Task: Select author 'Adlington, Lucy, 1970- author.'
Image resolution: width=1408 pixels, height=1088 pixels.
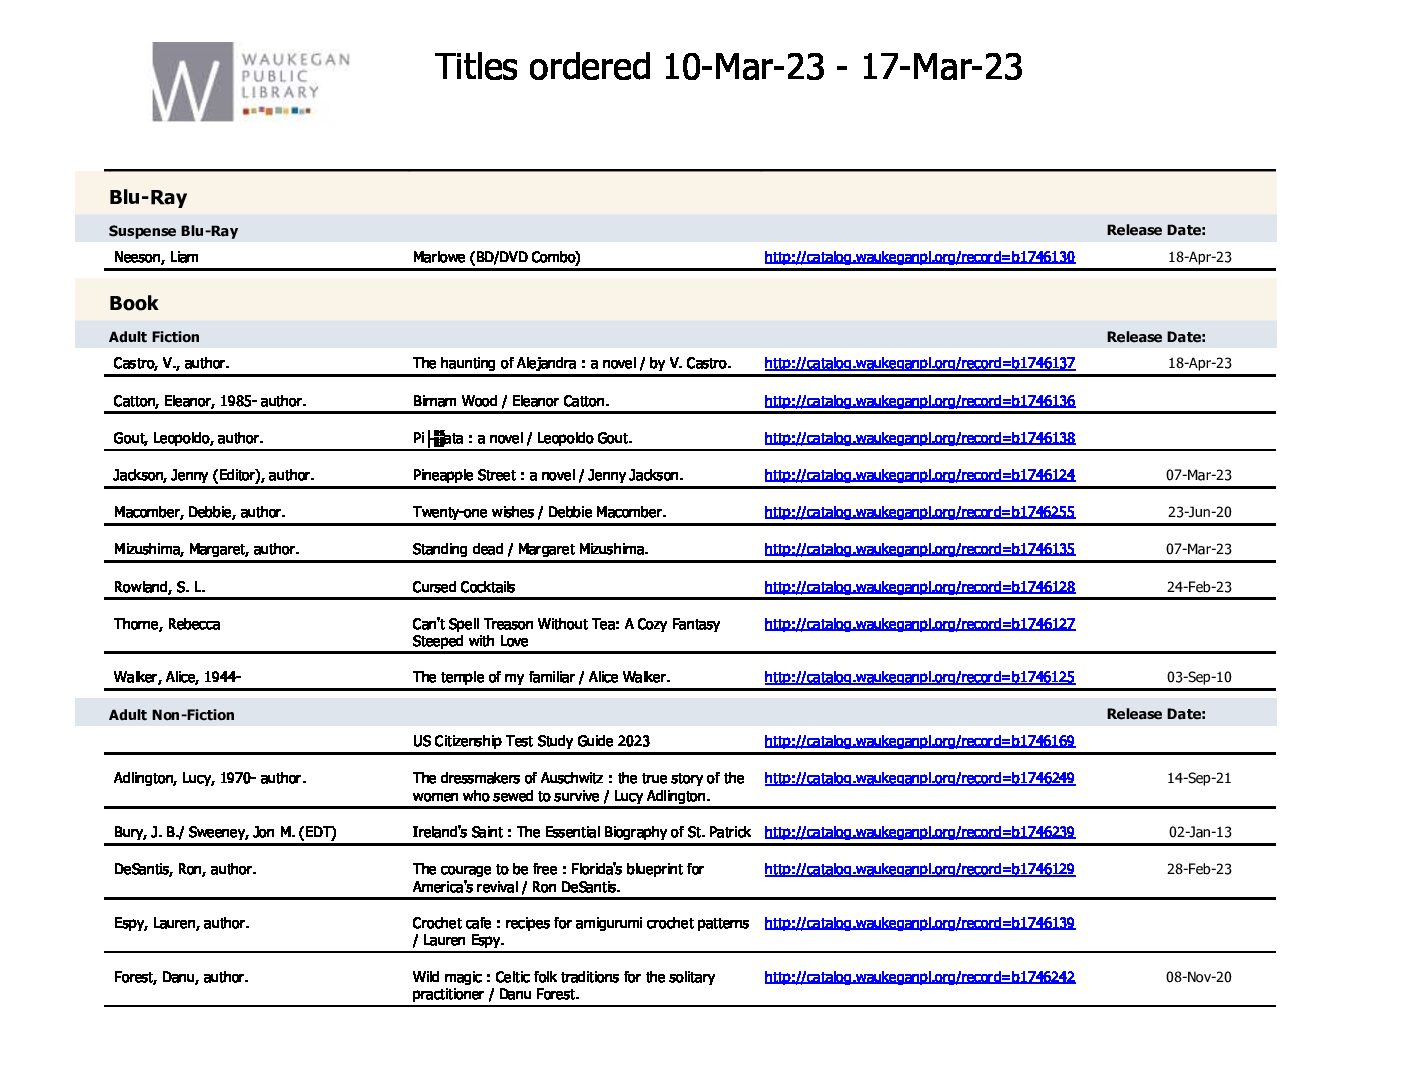Action: point(210,778)
